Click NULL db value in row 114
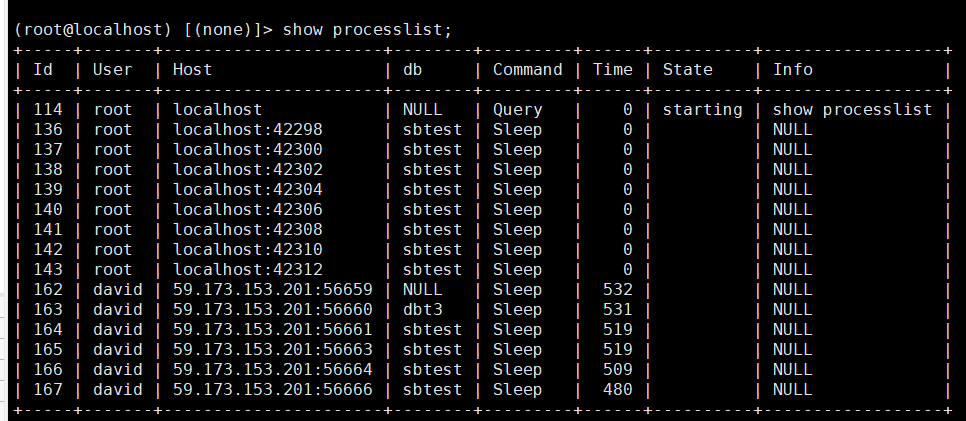 pyautogui.click(x=423, y=110)
